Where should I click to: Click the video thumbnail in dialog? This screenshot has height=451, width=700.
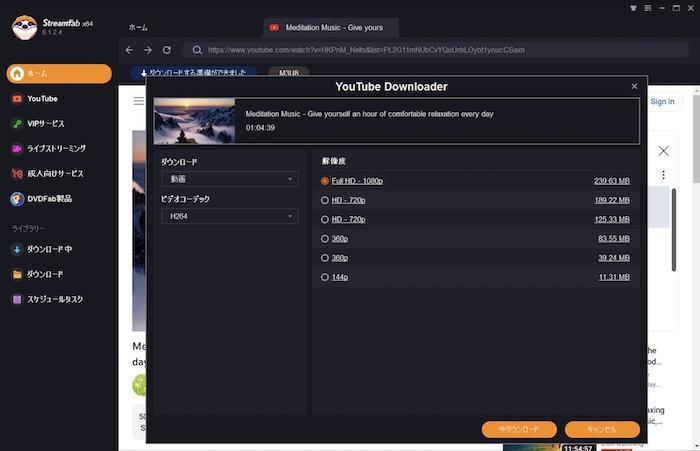(x=194, y=121)
